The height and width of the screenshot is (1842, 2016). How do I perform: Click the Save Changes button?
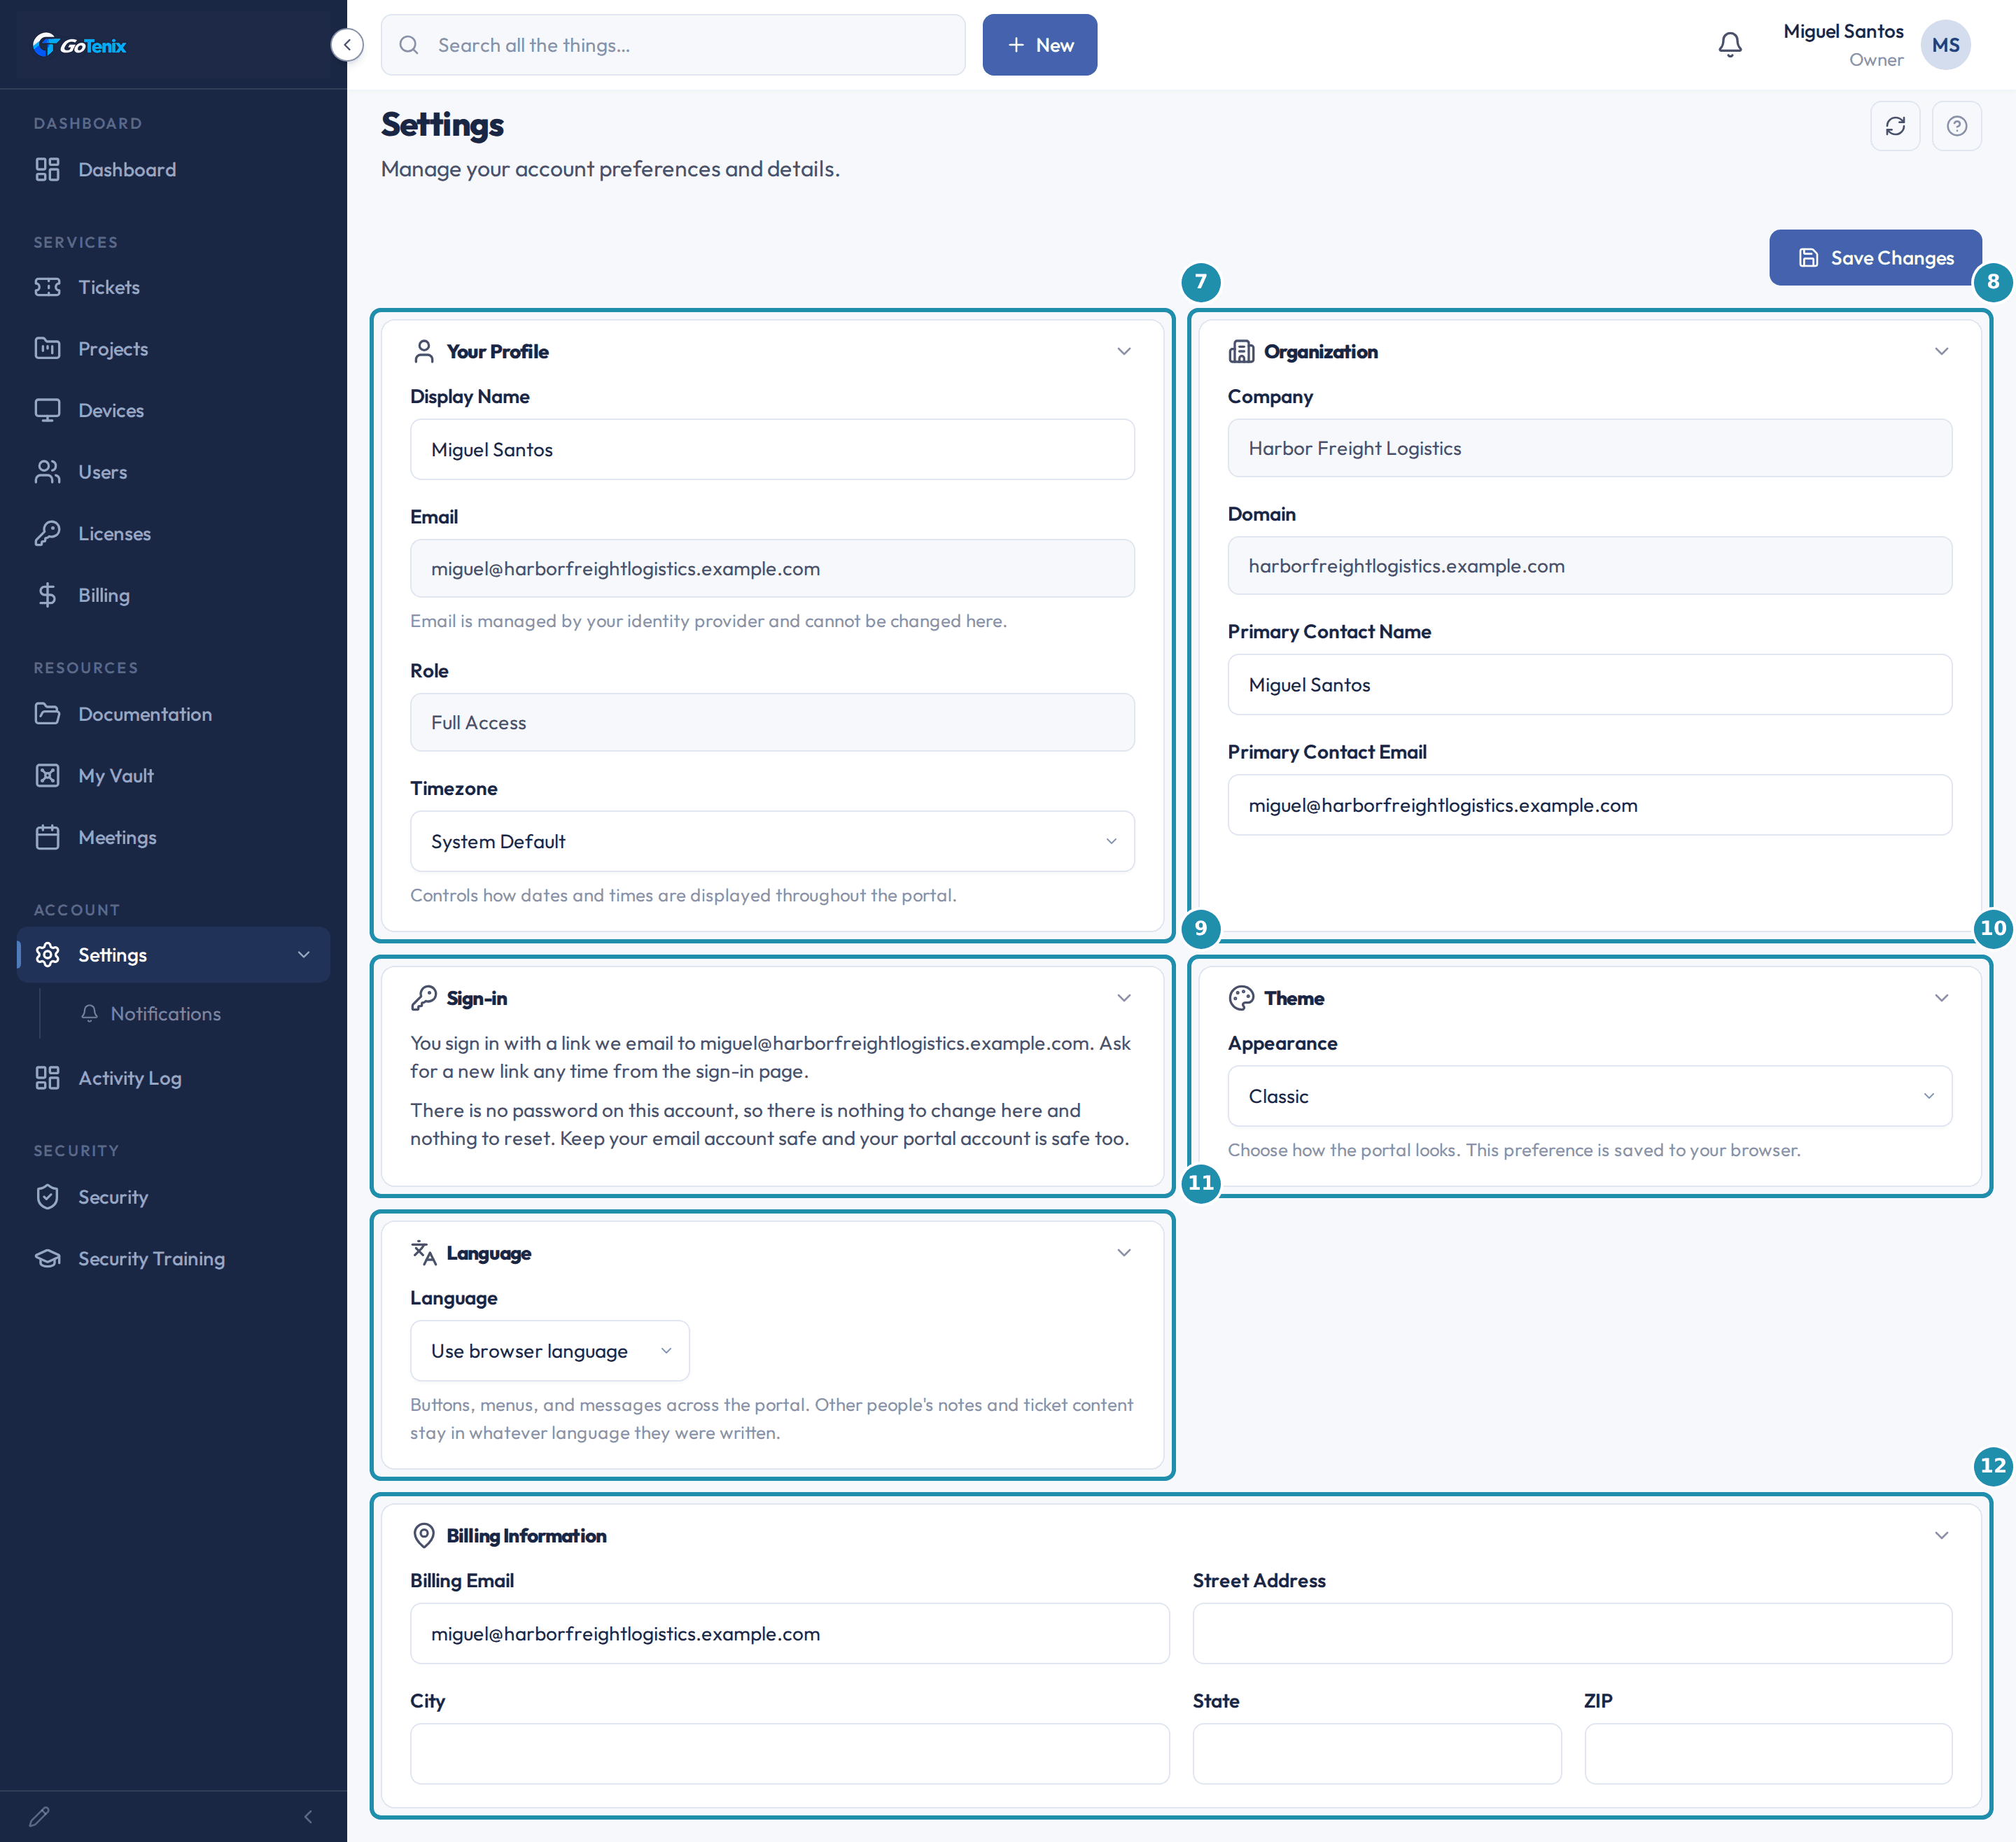click(x=1875, y=258)
